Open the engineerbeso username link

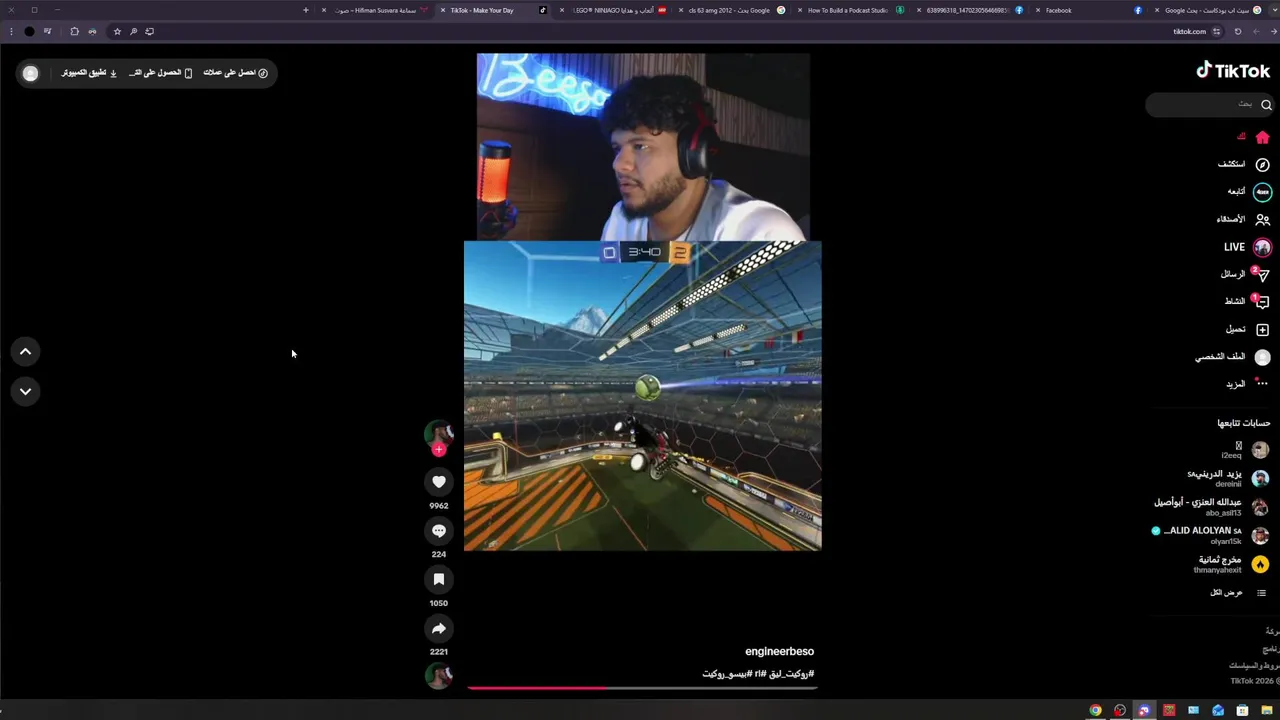pos(779,652)
